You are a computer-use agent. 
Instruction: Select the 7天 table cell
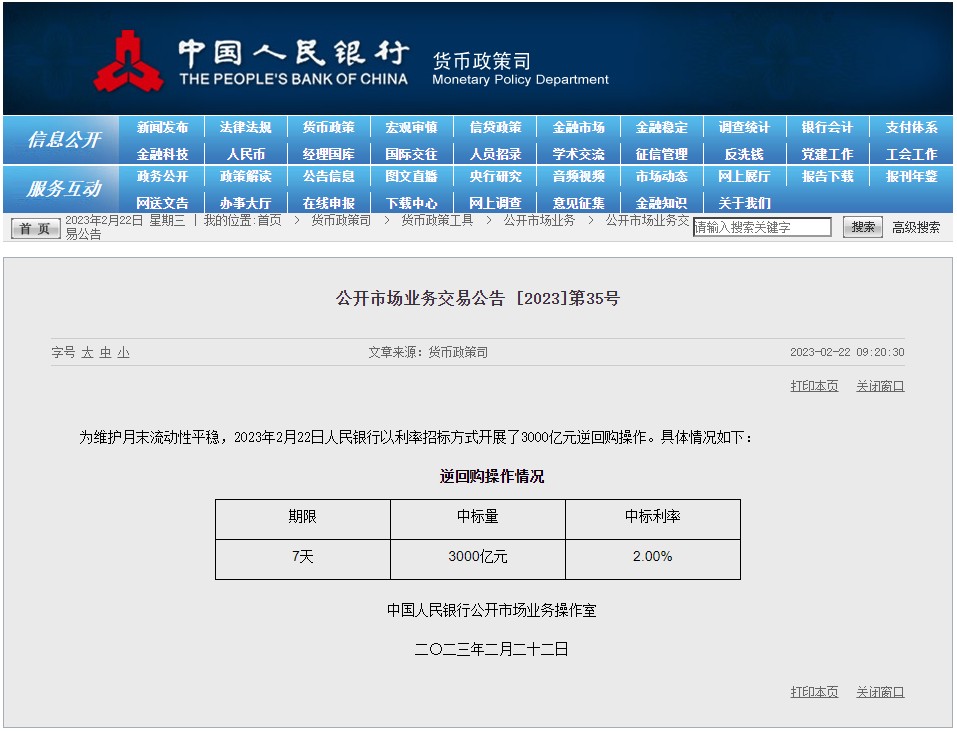(303, 559)
